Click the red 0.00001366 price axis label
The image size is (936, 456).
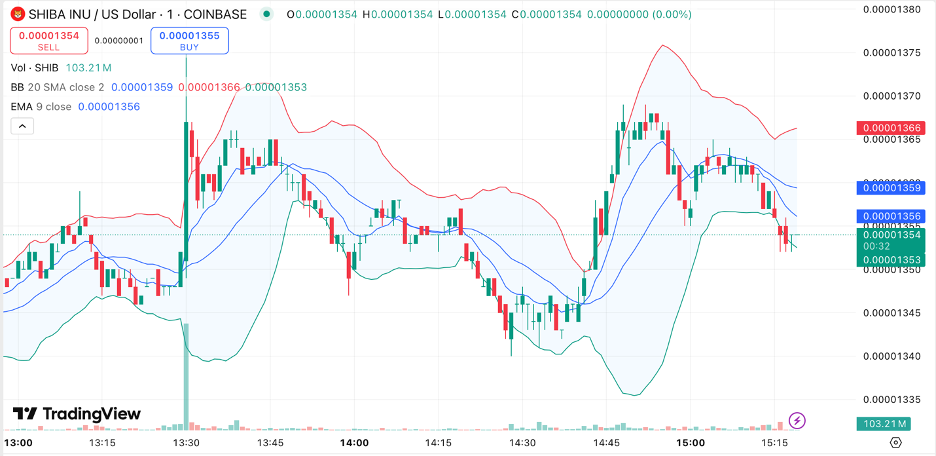895,128
